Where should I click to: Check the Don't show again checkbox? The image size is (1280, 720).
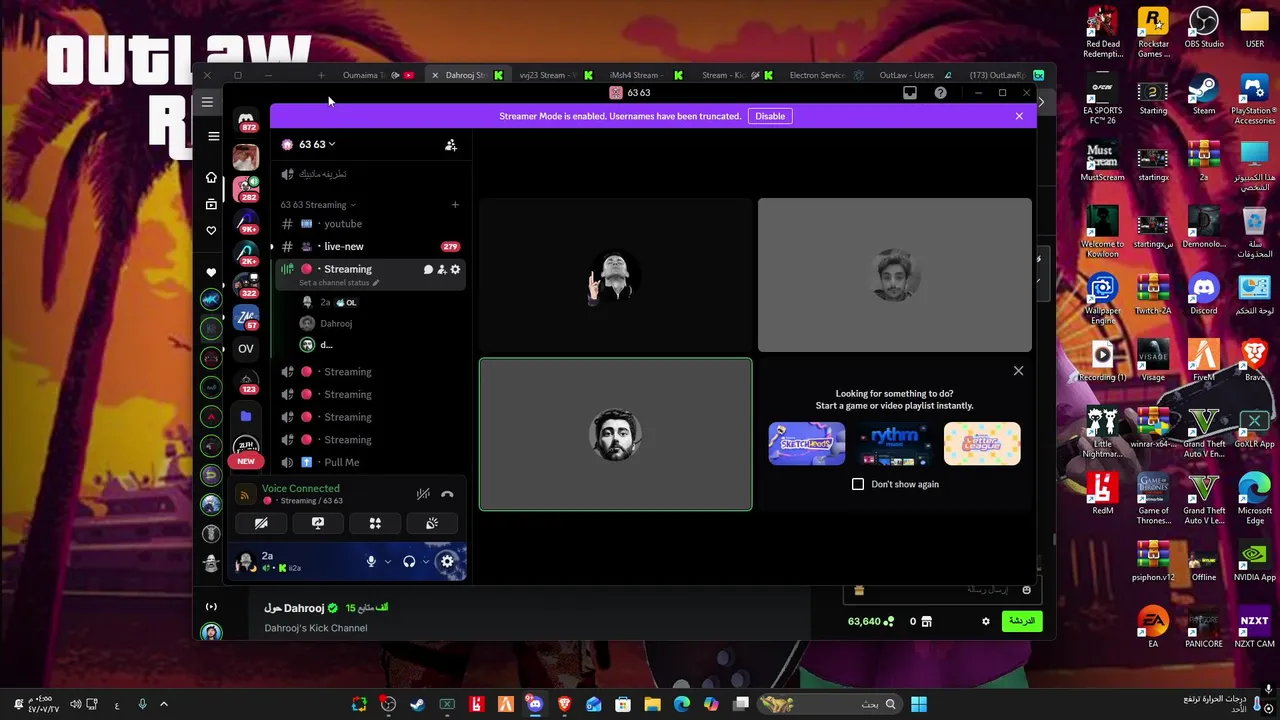858,484
